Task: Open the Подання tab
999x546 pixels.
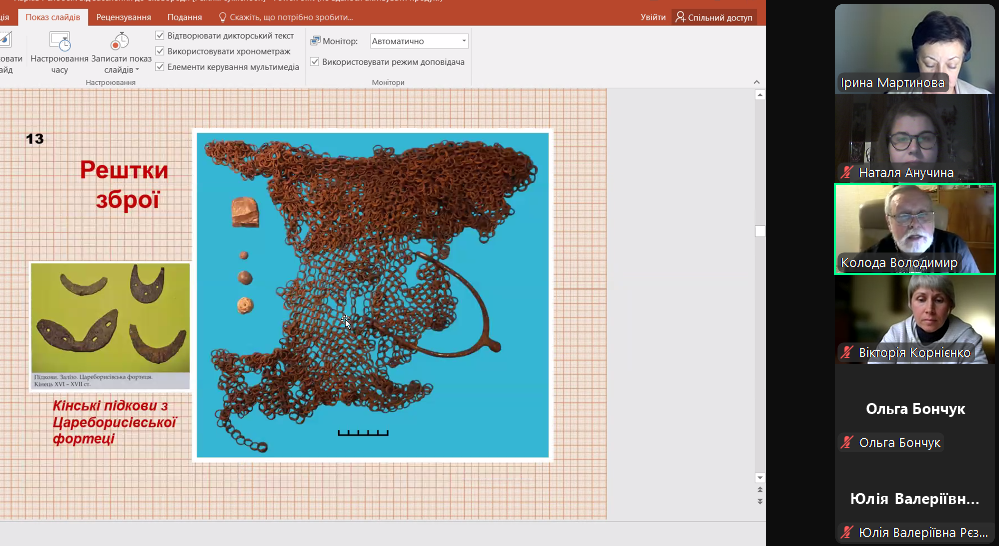Action: pyautogui.click(x=185, y=17)
